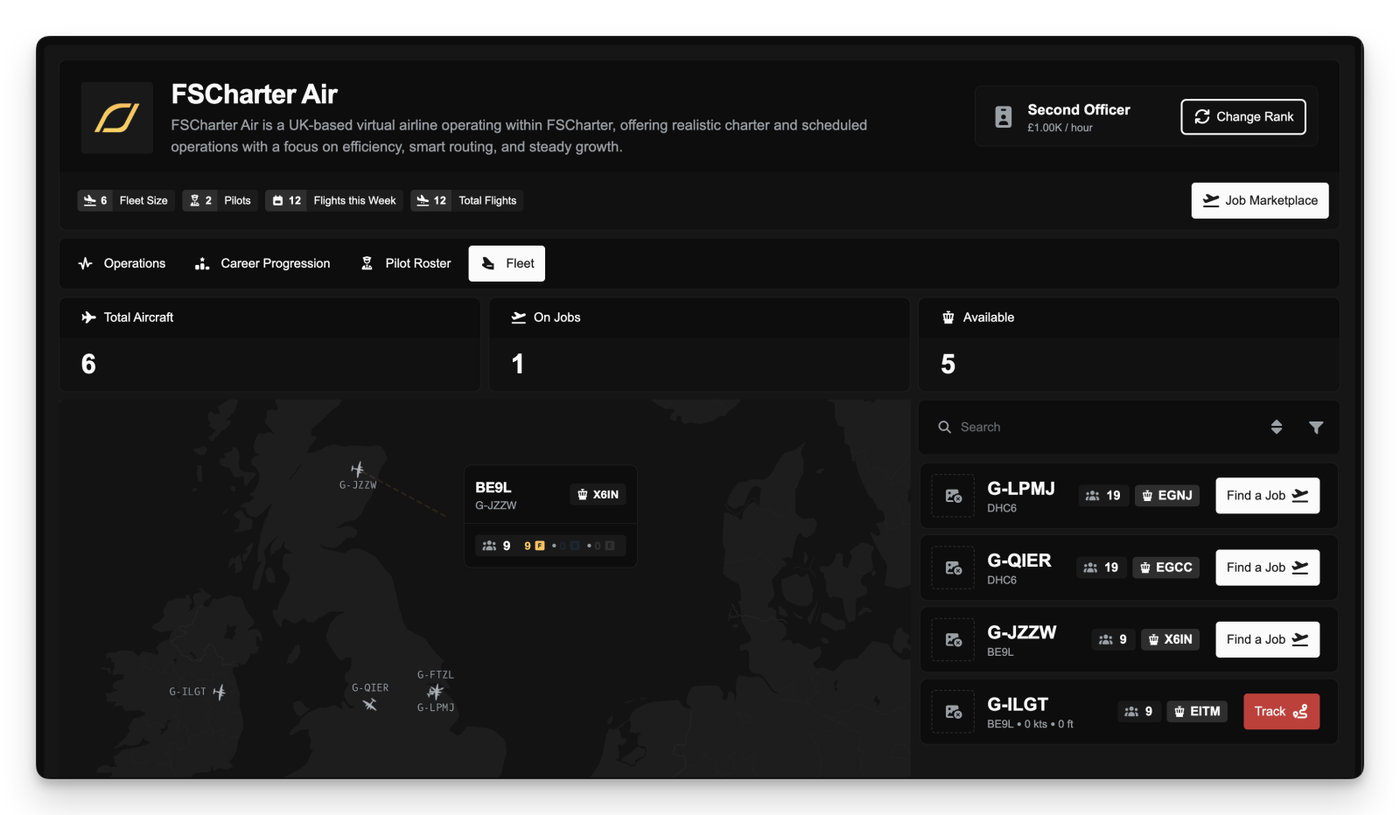Click the G-LPMJ missing image placeholder icon

tap(953, 496)
